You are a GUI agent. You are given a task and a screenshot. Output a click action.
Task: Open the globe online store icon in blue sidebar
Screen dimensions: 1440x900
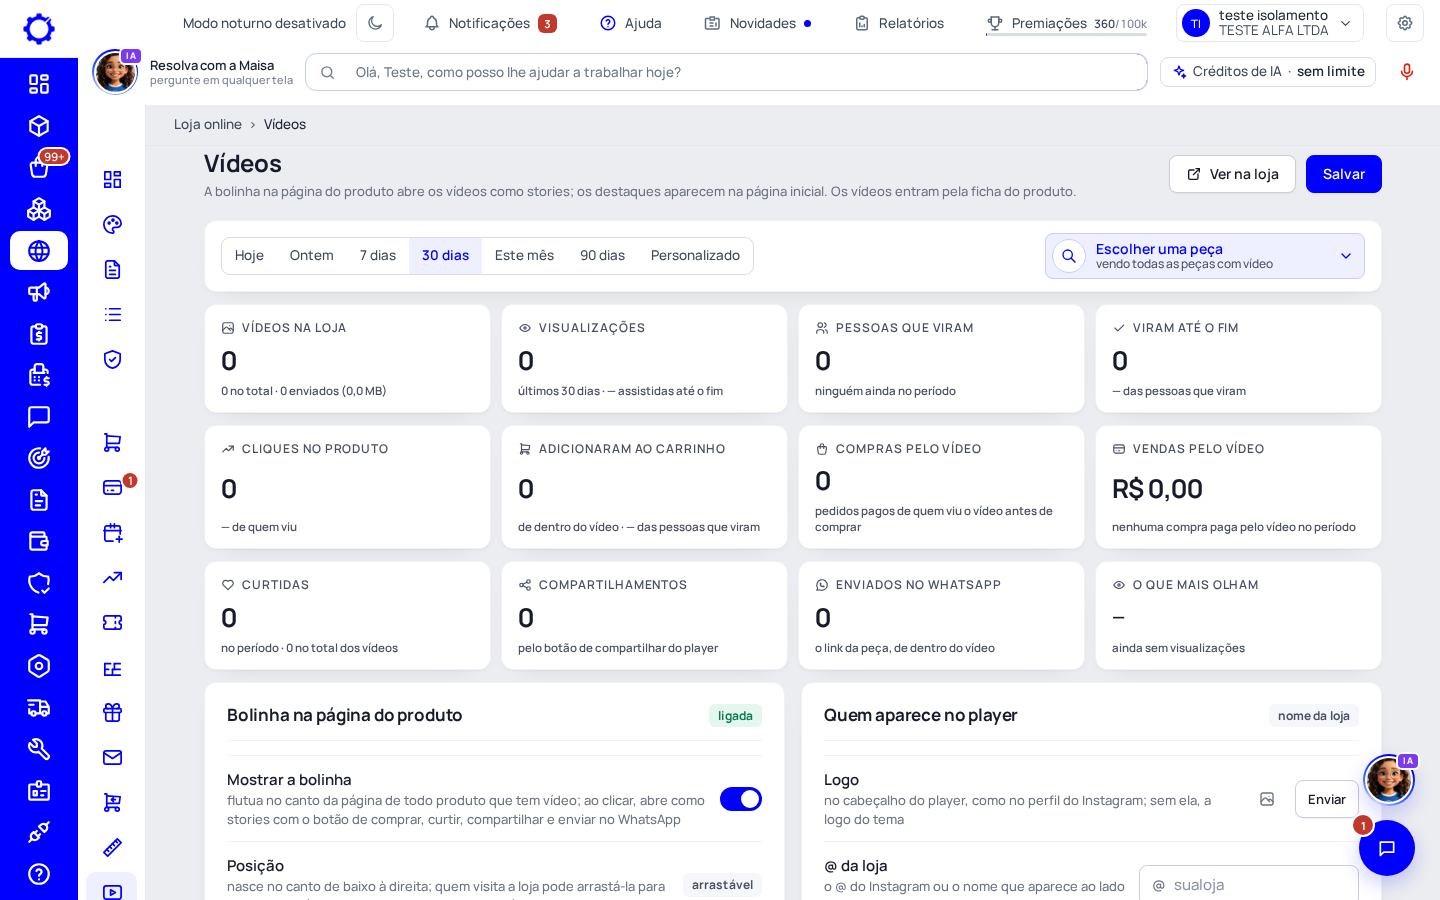click(x=39, y=251)
